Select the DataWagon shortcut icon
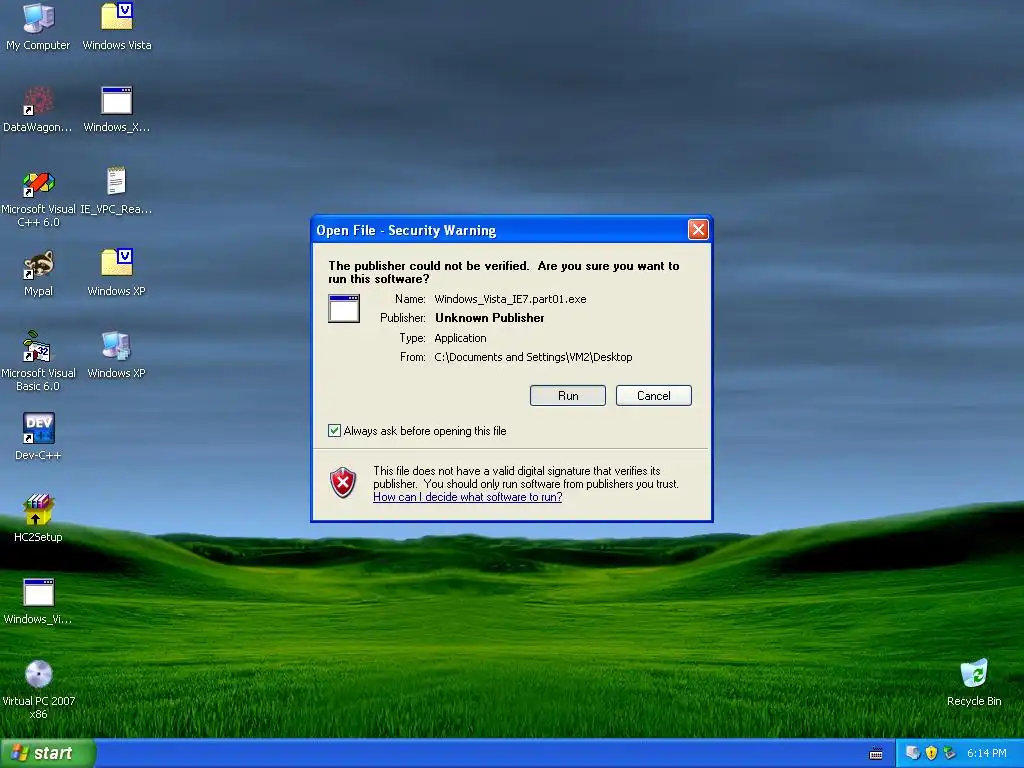This screenshot has height=768, width=1024. coord(38,101)
